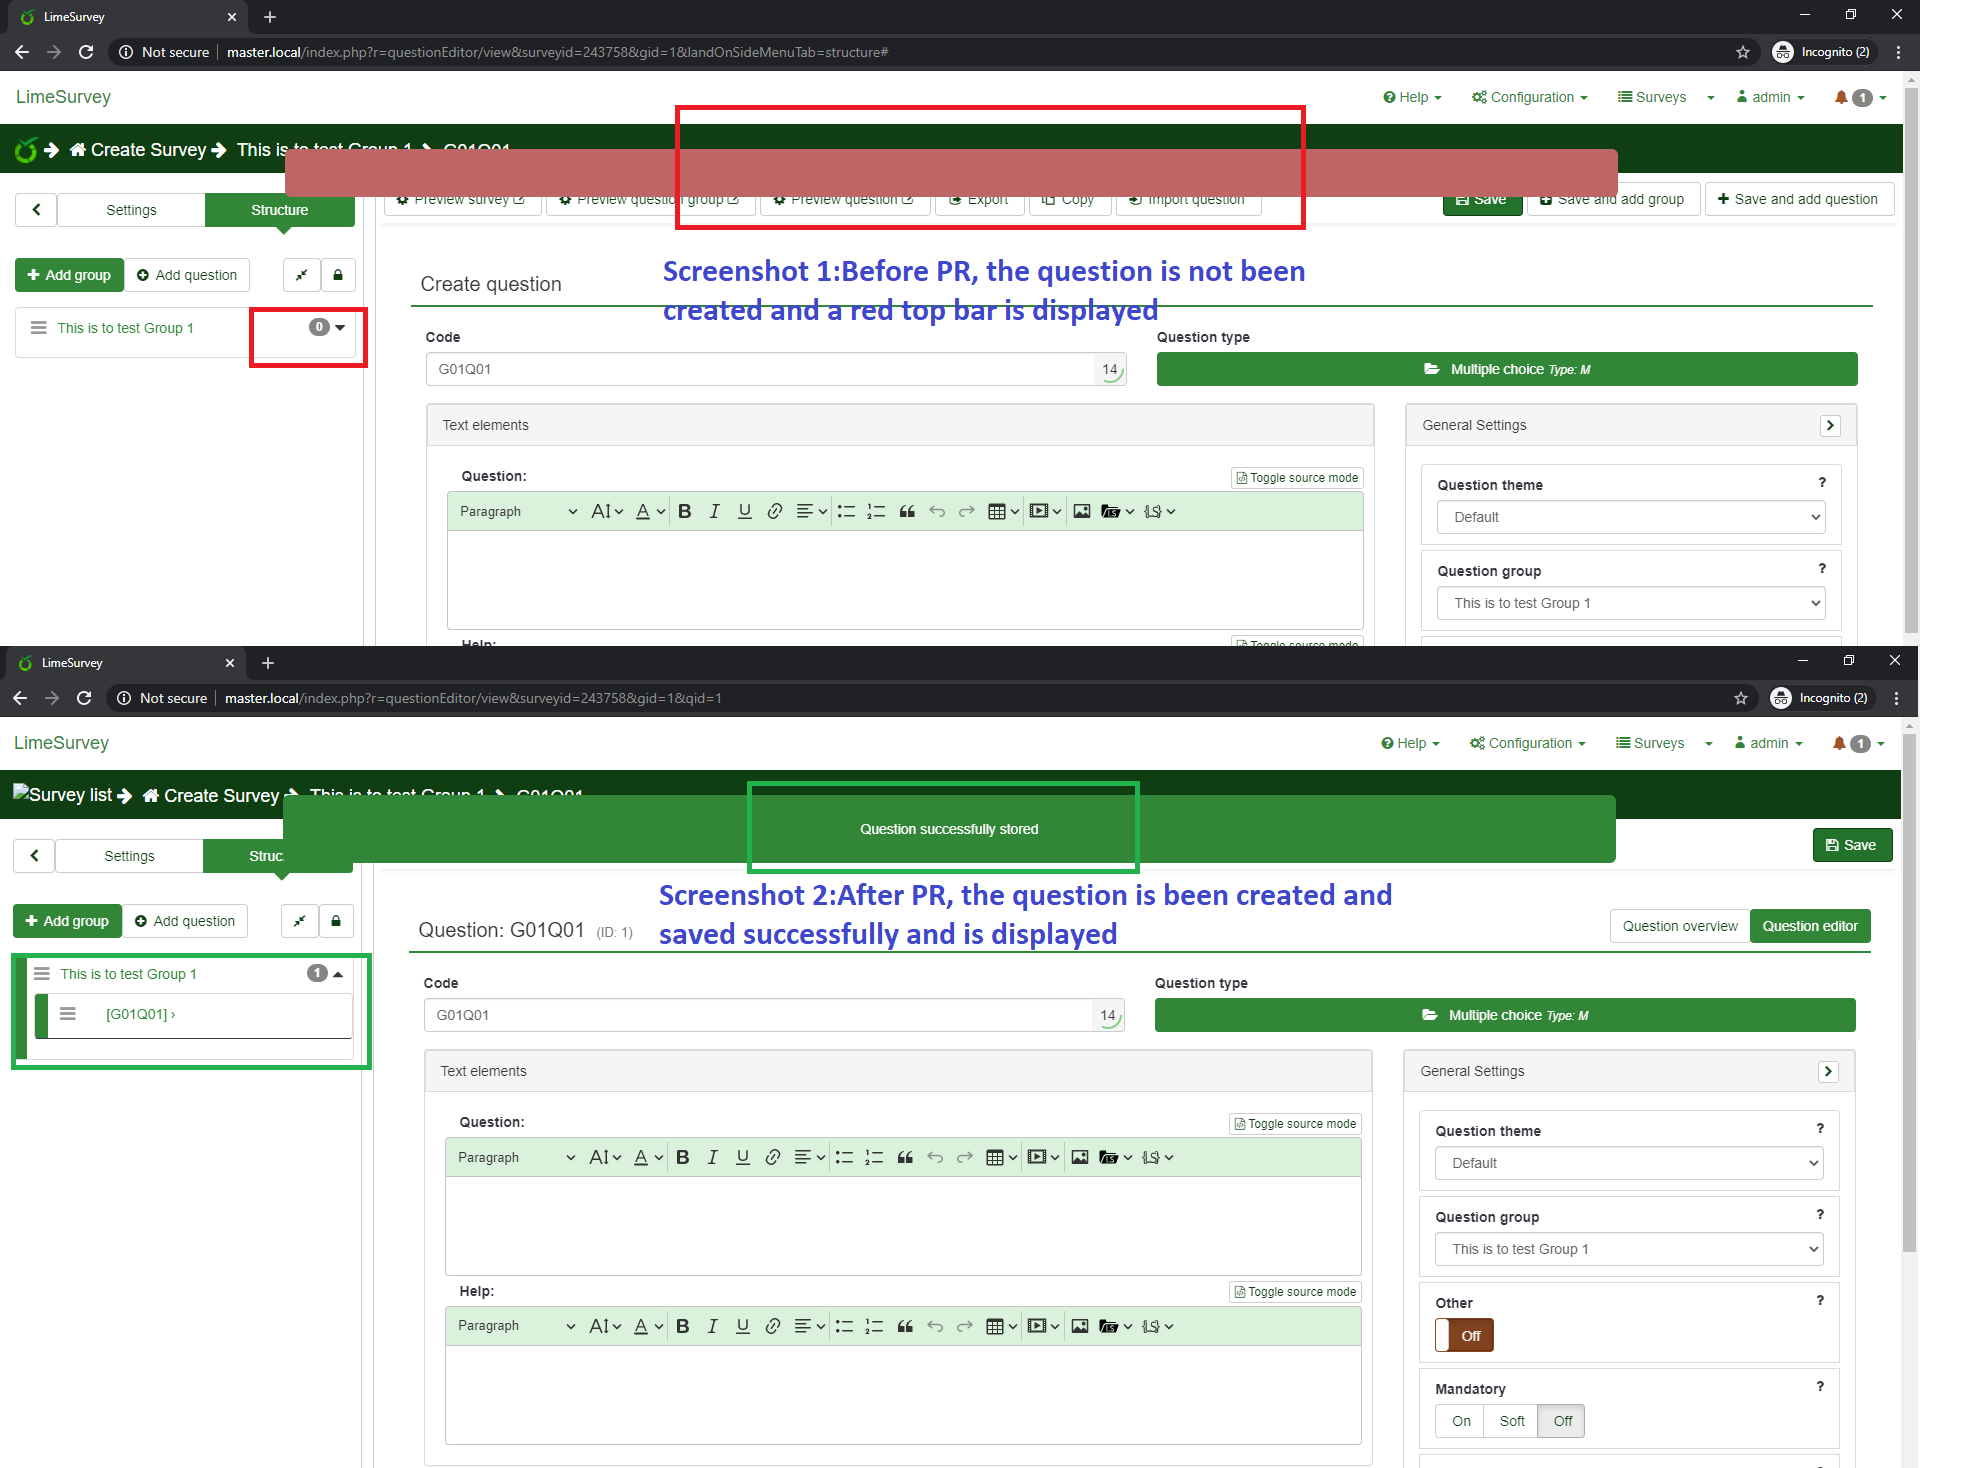This screenshot has width=1986, height=1468.
Task: Switch to the Question editor tab
Action: tap(1809, 926)
